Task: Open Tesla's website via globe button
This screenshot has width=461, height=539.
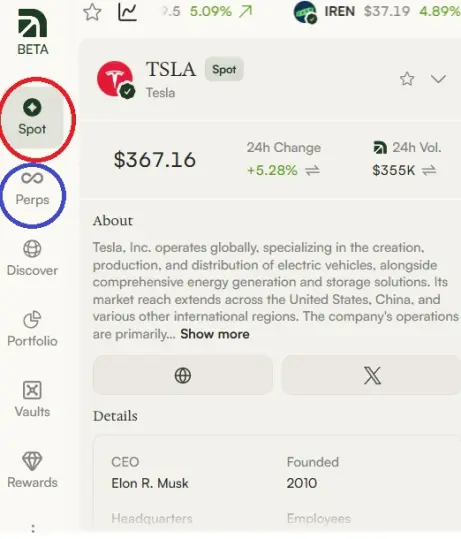Action: click(x=183, y=375)
